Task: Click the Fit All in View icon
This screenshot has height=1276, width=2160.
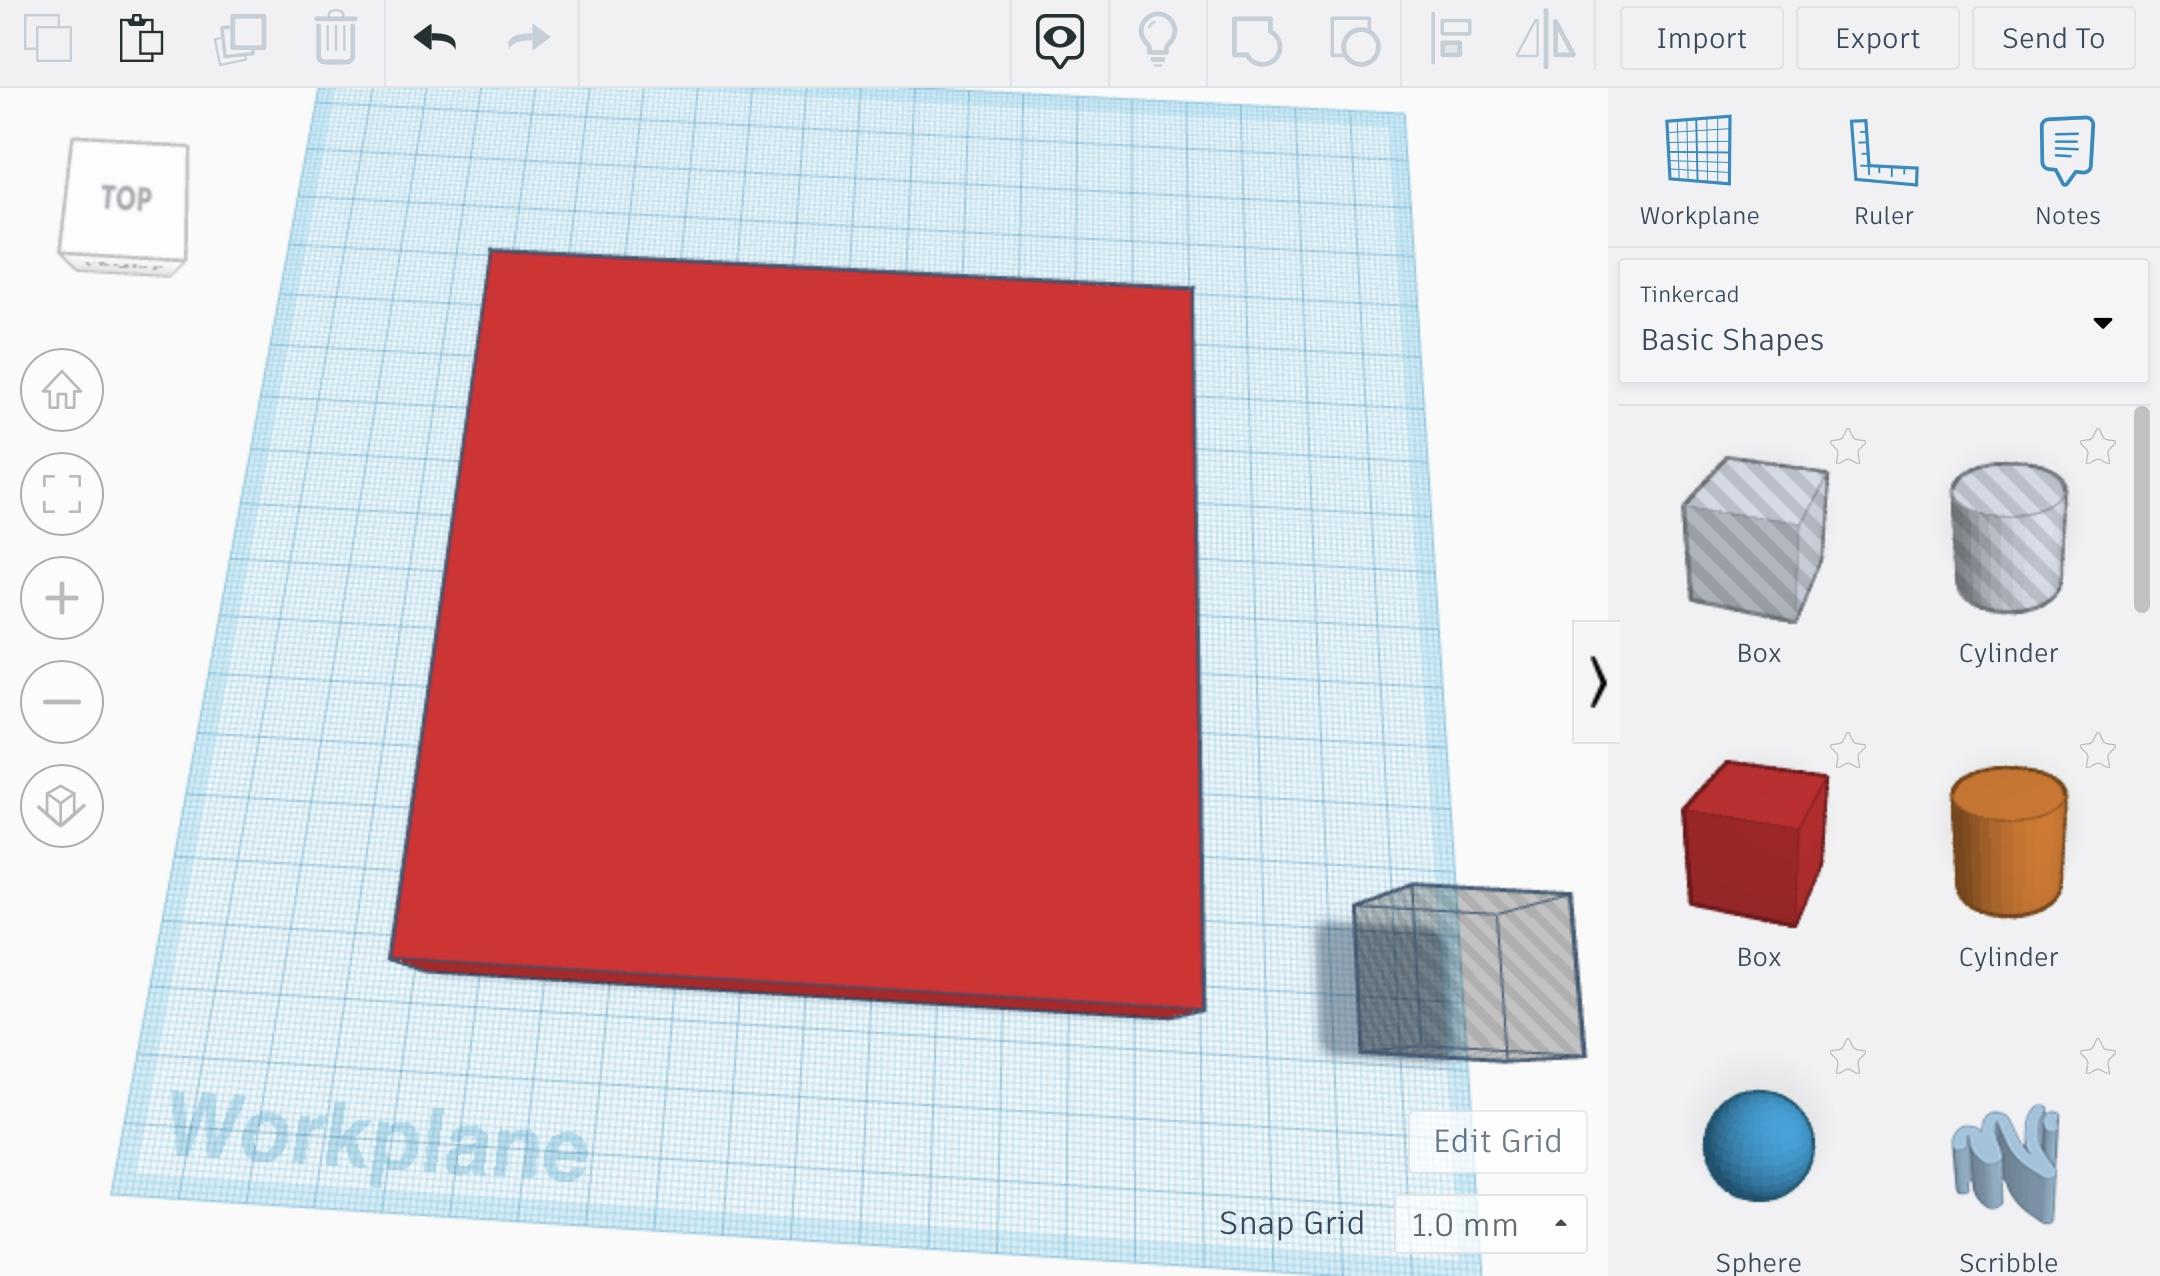Action: coord(62,494)
